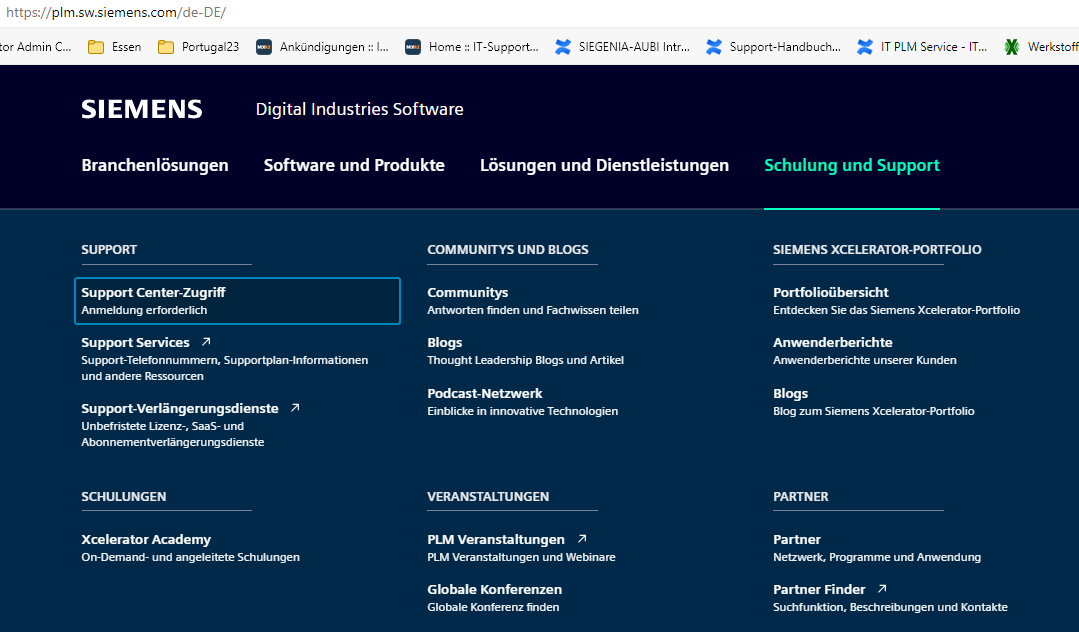The image size is (1079, 632).
Task: Click 'Suchfunktion, Beschreibungen und Kontakte' text
Action: coord(890,607)
